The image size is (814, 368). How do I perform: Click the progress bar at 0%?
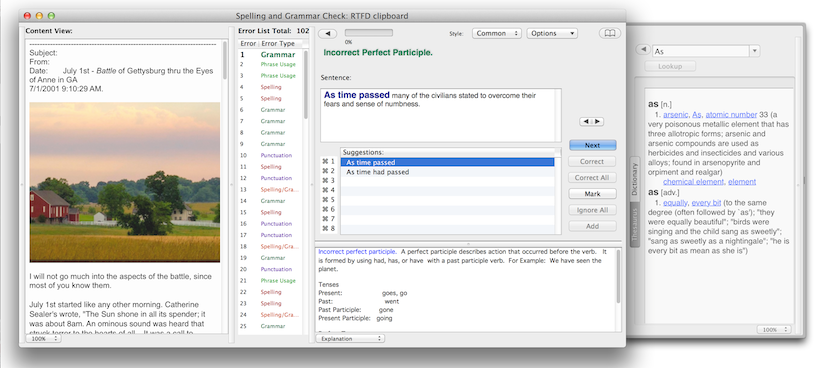tap(369, 33)
